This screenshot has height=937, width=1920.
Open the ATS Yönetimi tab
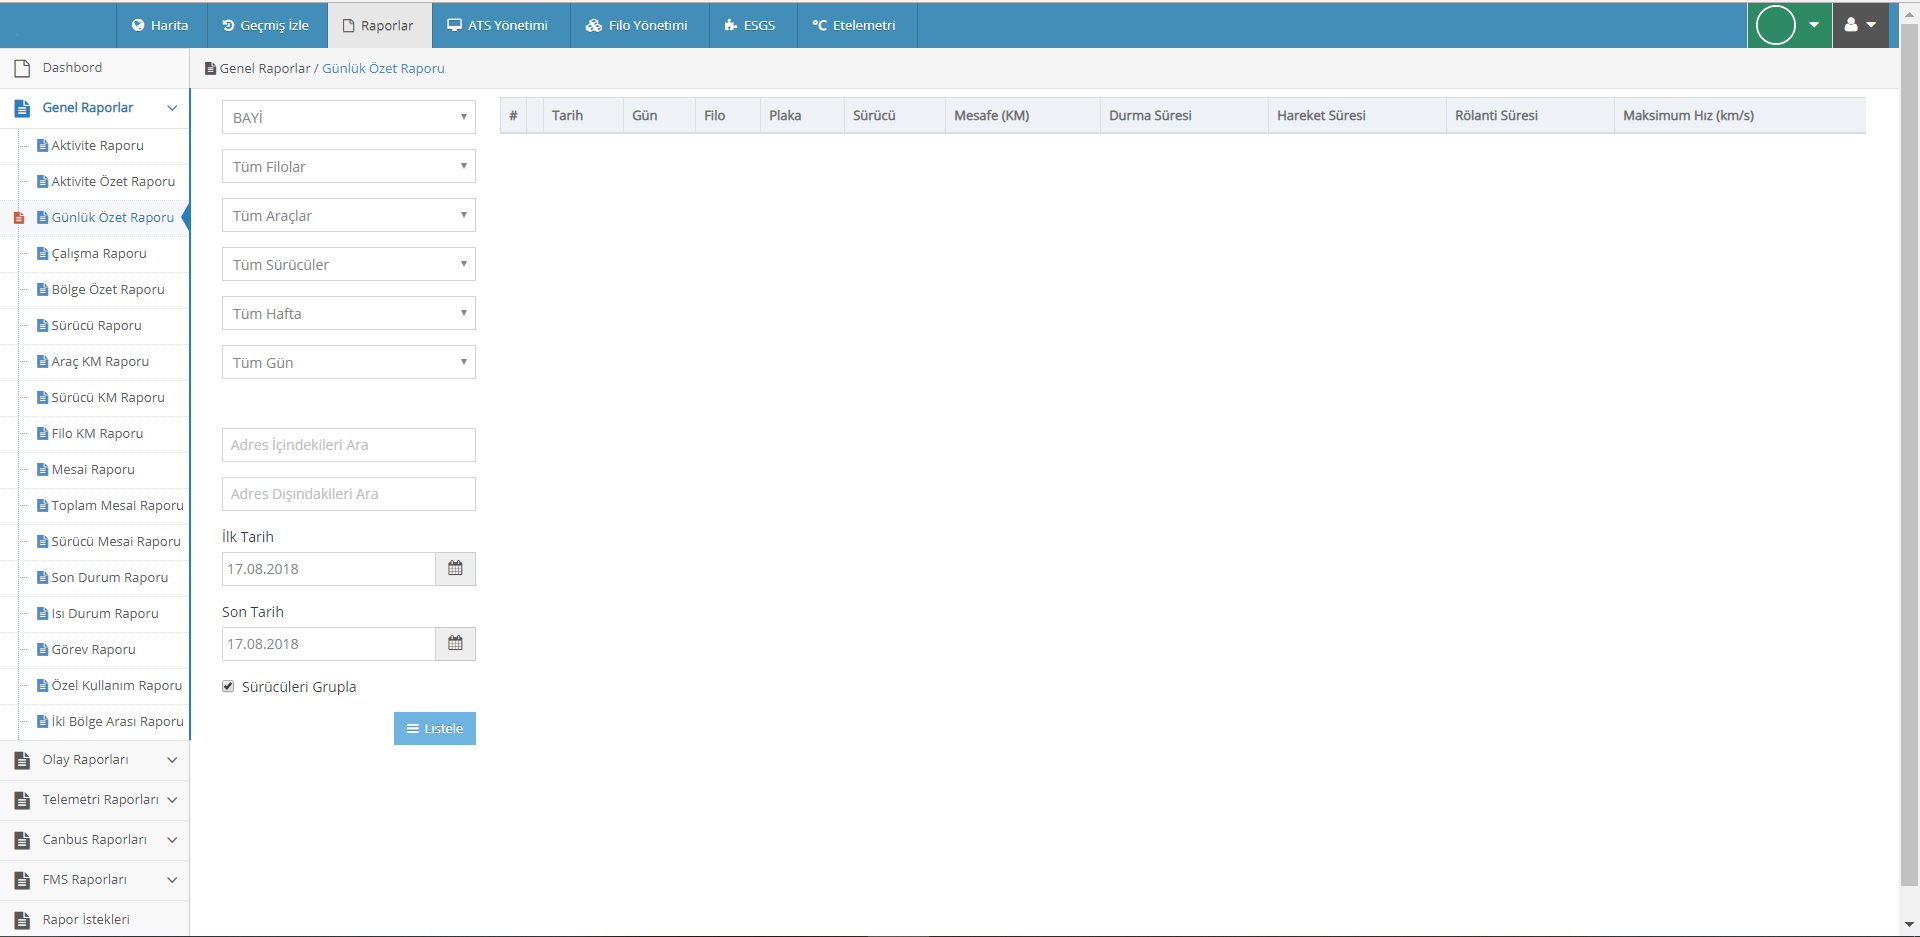point(498,25)
